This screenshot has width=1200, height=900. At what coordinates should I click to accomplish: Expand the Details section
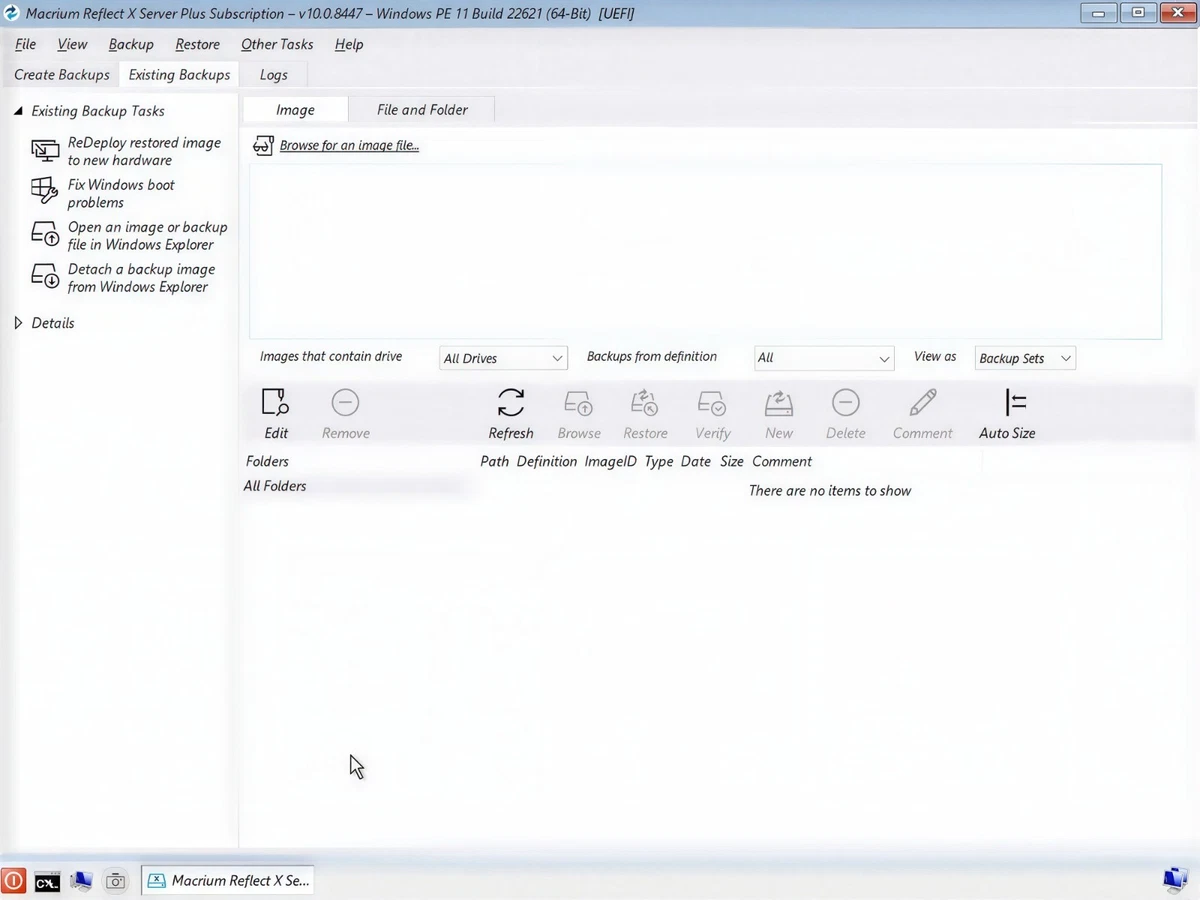click(x=18, y=323)
